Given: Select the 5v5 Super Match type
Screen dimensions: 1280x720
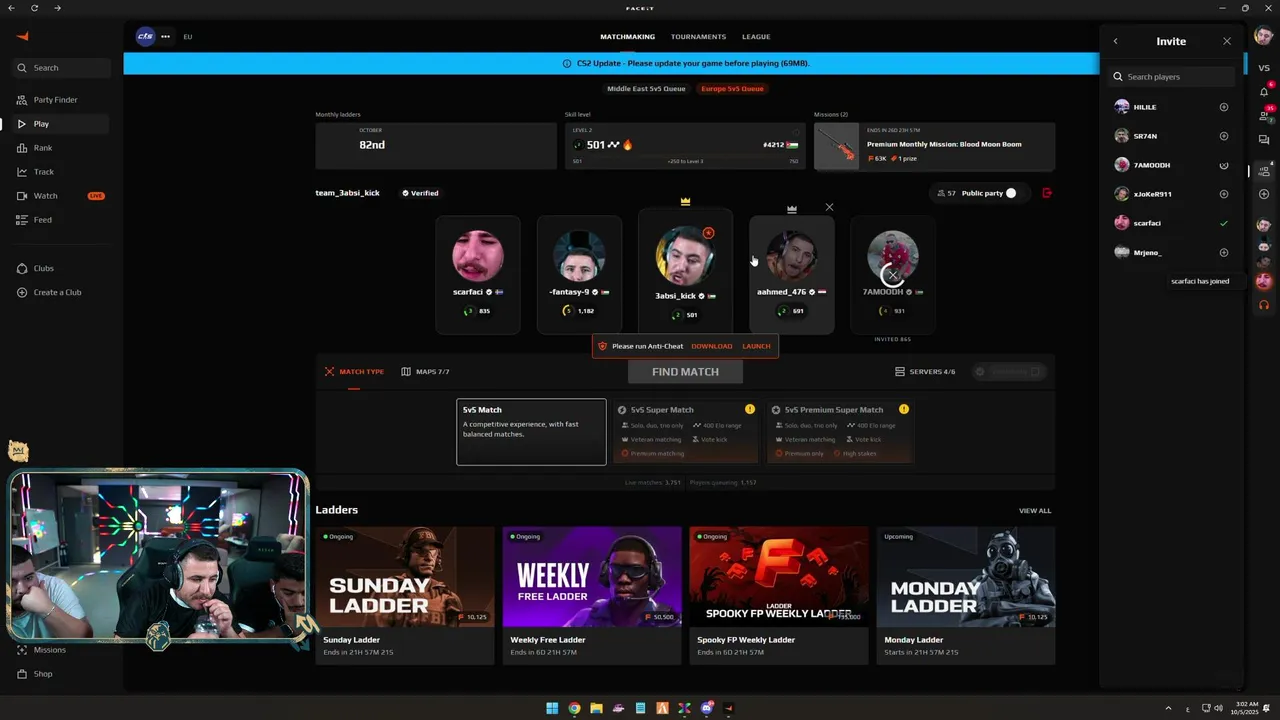Looking at the screenshot, I should (x=685, y=432).
